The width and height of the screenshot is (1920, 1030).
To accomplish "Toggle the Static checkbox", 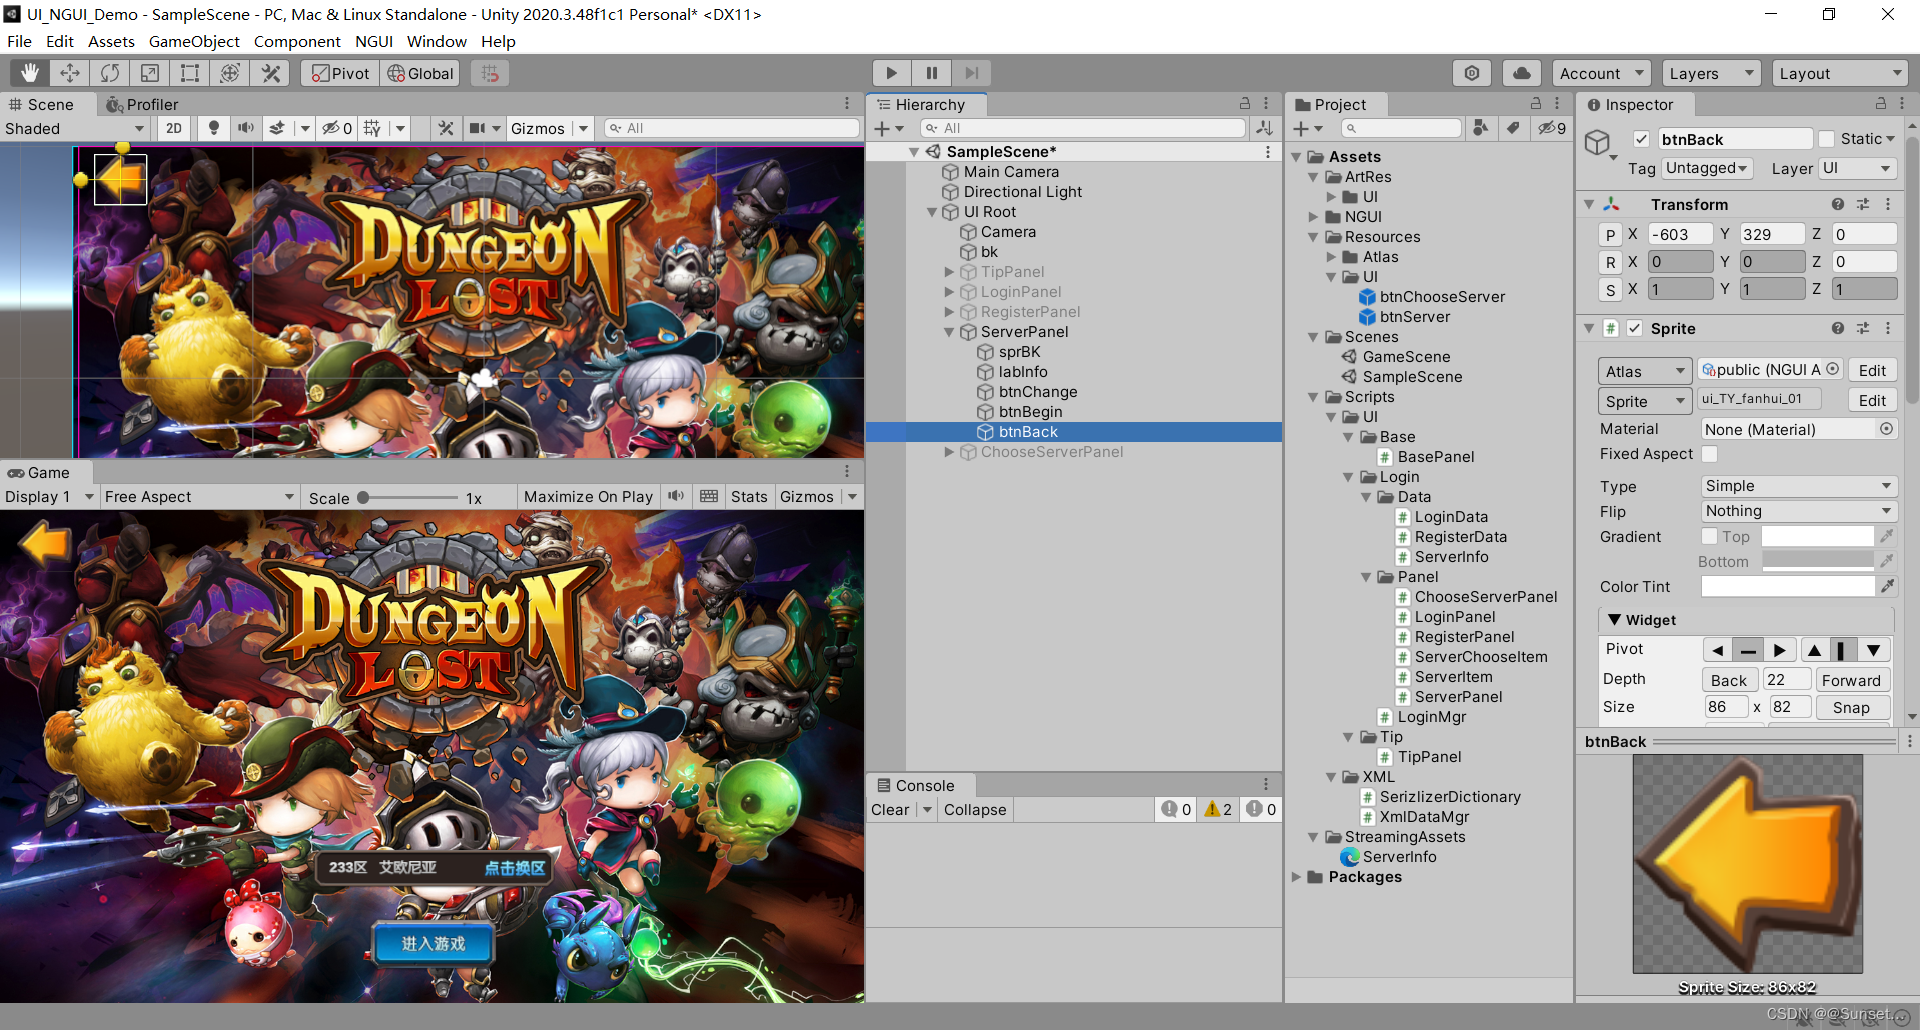I will coord(1827,139).
